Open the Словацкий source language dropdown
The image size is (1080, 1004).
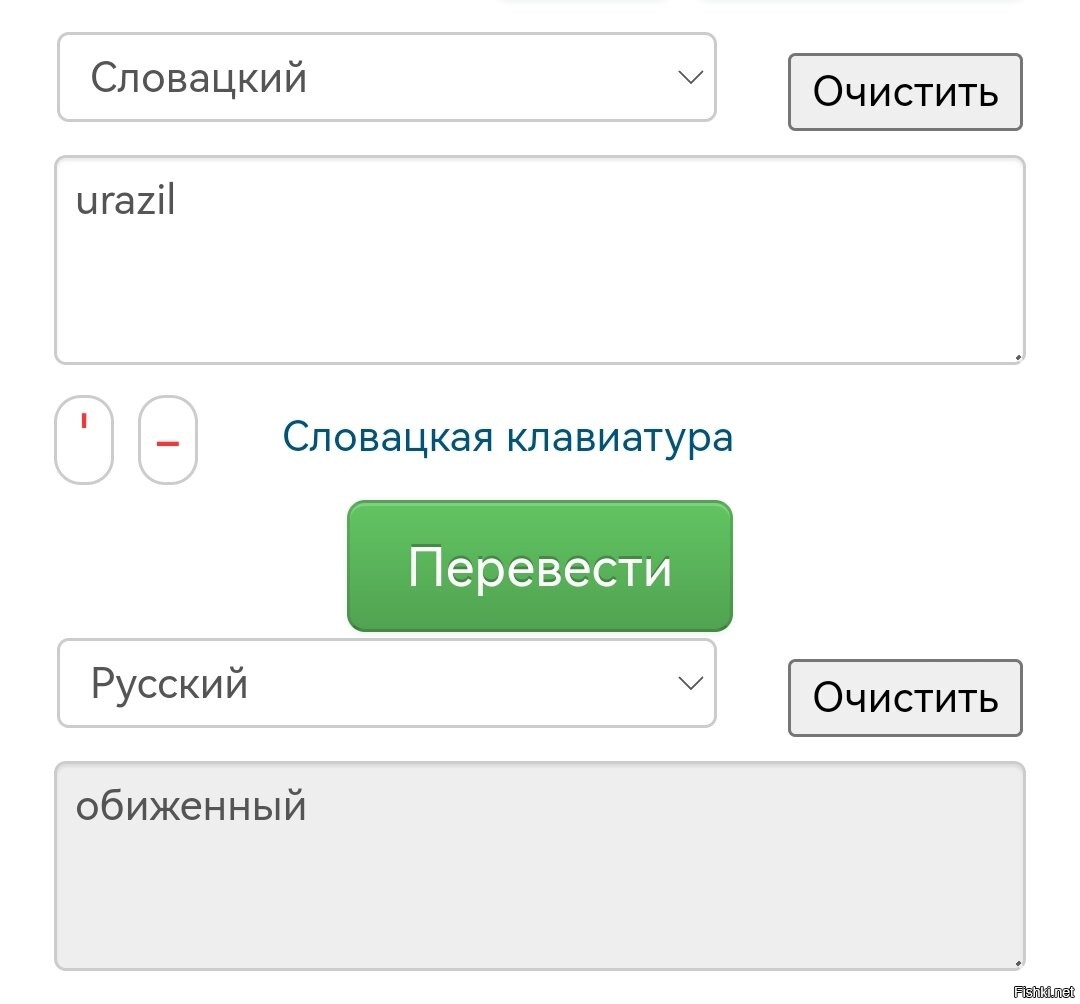coord(386,77)
